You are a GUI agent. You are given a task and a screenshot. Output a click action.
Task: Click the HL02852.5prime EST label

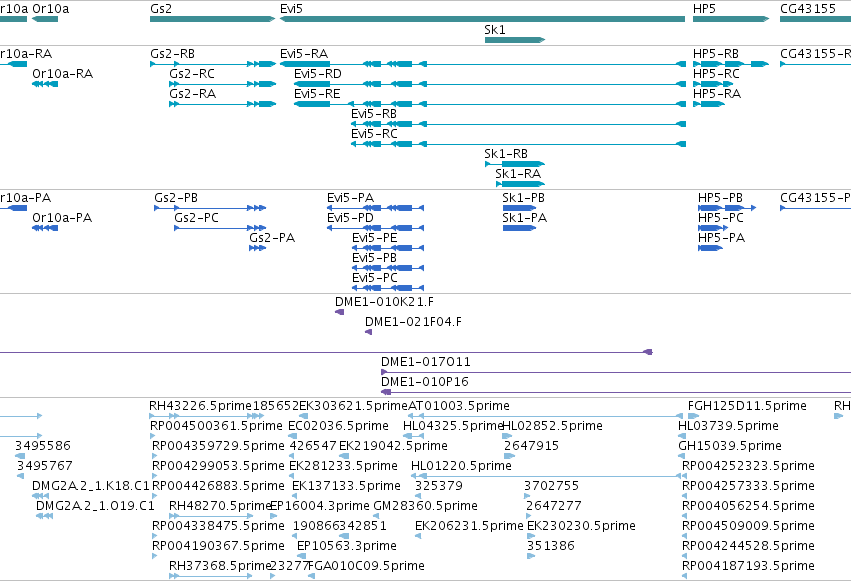click(552, 426)
